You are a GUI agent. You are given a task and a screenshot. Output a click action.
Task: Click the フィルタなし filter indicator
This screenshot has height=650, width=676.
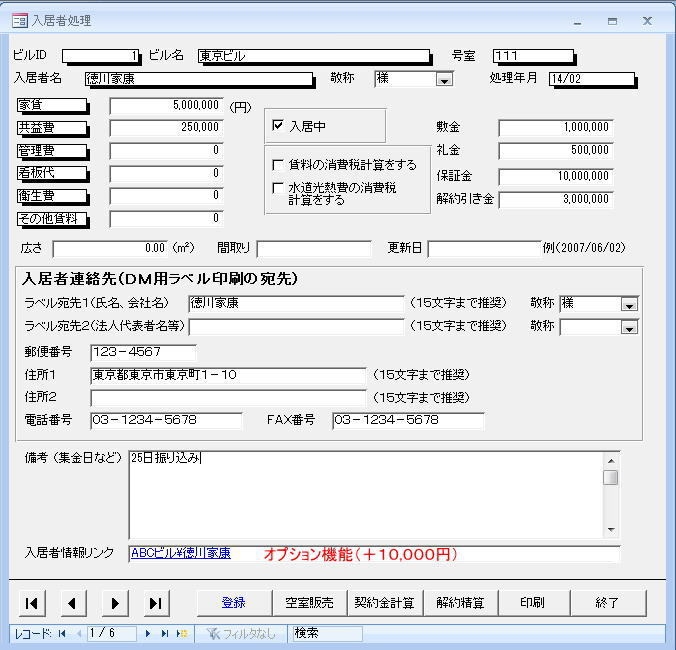[x=241, y=633]
